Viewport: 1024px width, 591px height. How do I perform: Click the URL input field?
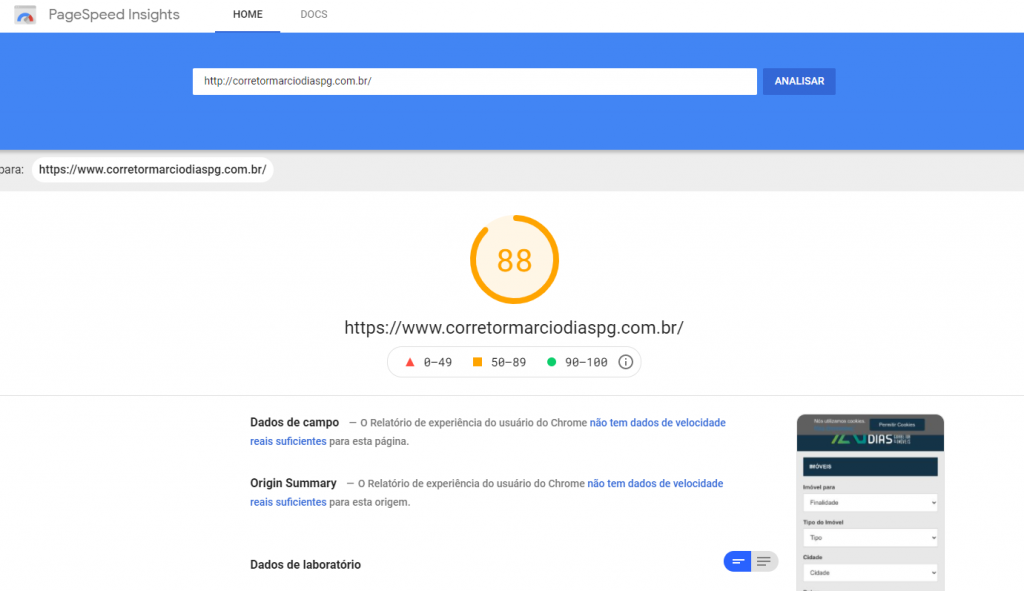(475, 82)
